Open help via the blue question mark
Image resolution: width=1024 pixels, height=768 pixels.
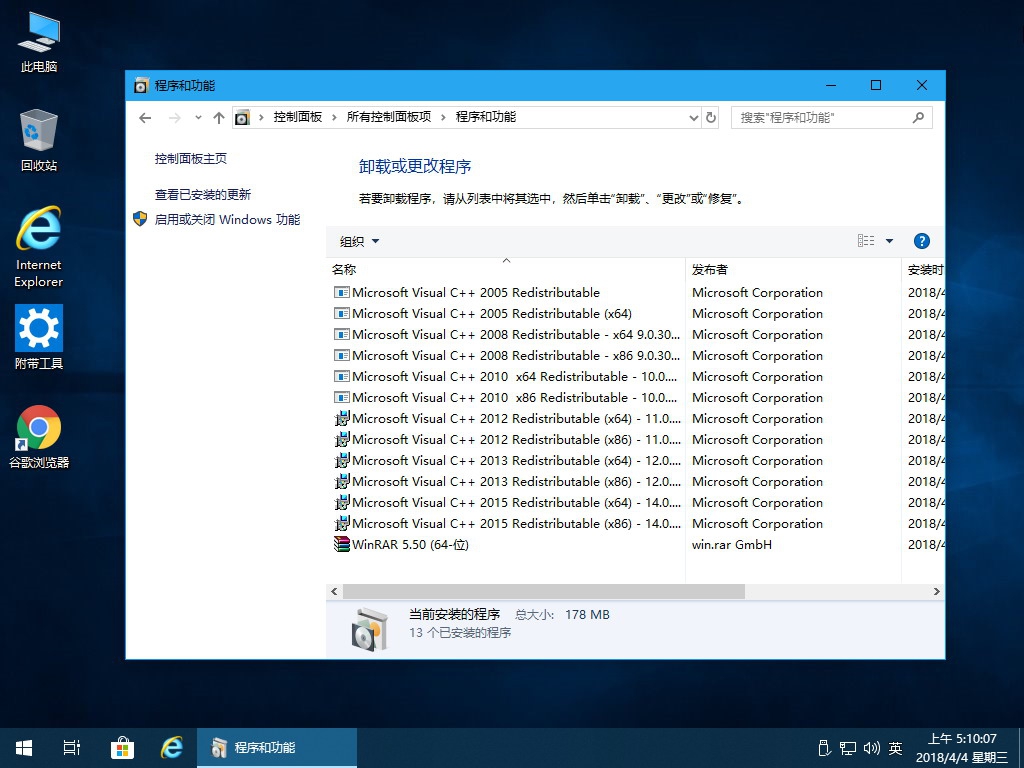pyautogui.click(x=921, y=241)
